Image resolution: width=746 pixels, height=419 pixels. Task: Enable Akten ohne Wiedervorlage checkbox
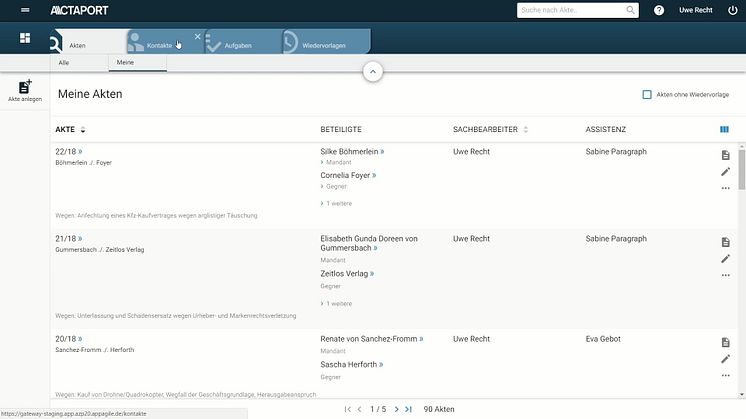[x=647, y=95]
